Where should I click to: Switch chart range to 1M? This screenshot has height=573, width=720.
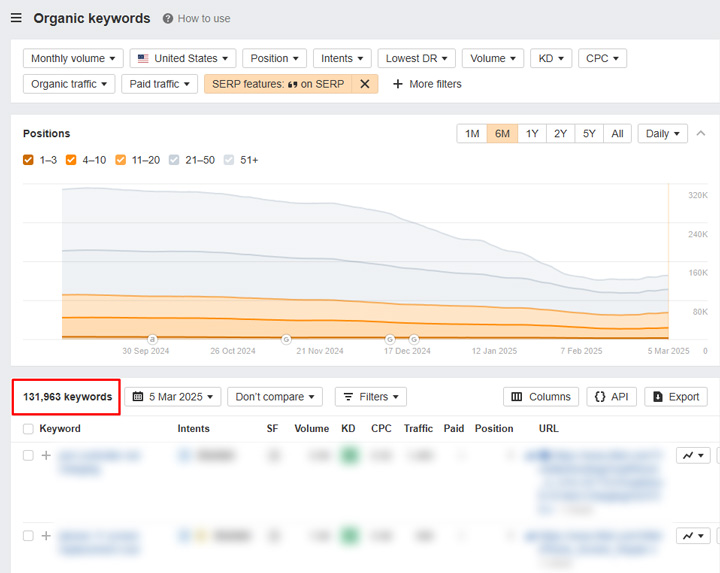tap(472, 134)
